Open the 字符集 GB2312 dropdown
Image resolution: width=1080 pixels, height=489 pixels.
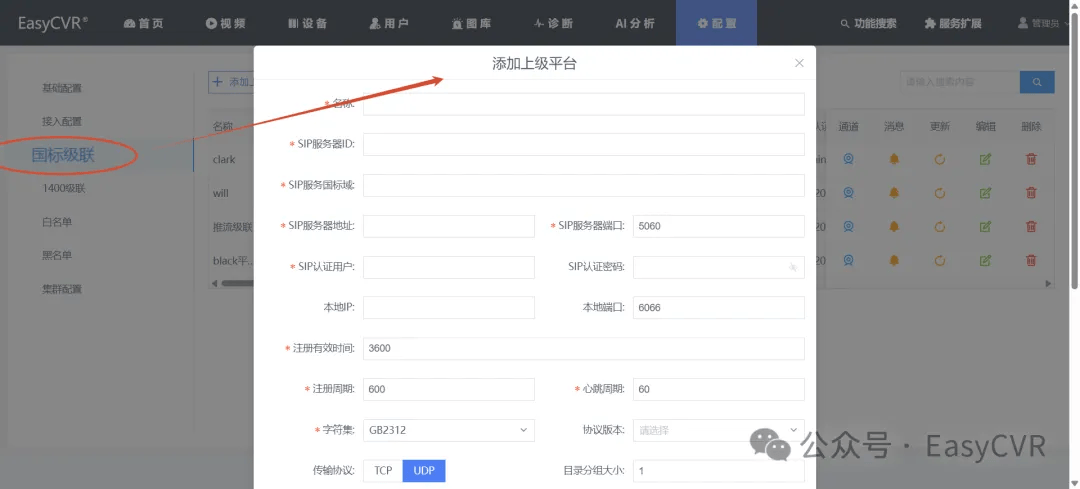pyautogui.click(x=449, y=430)
